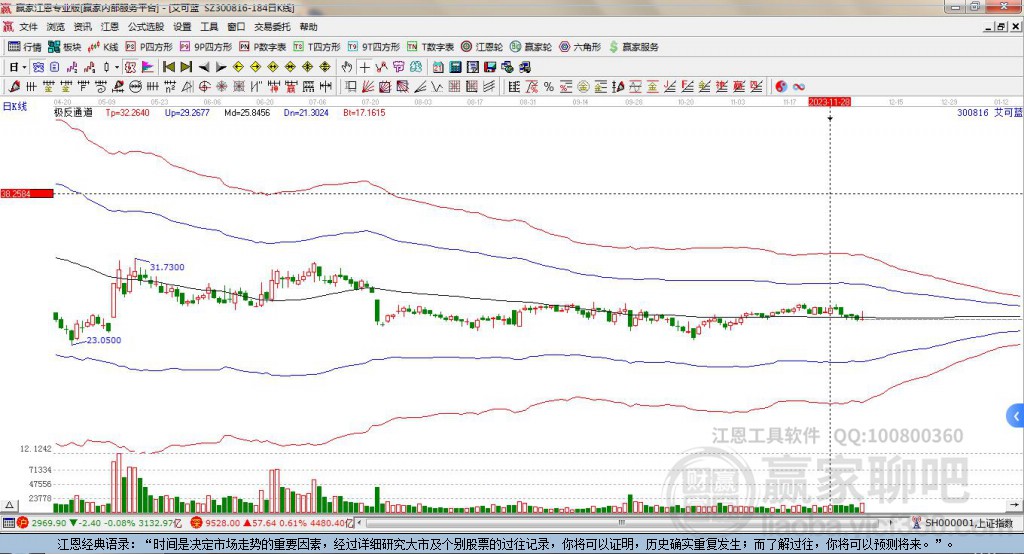Open the 公式选股 menu
This screenshot has width=1024, height=554.
[x=146, y=27]
